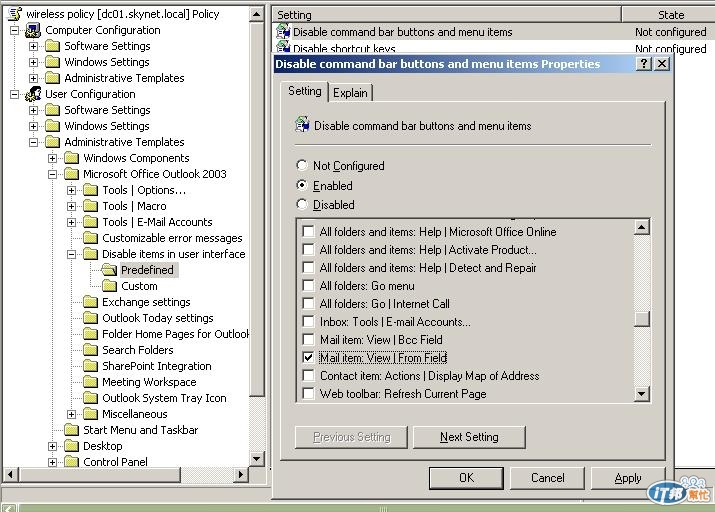715x512 pixels.
Task: Click the Tools | E-Mail Accounts folder icon
Action: click(90, 222)
